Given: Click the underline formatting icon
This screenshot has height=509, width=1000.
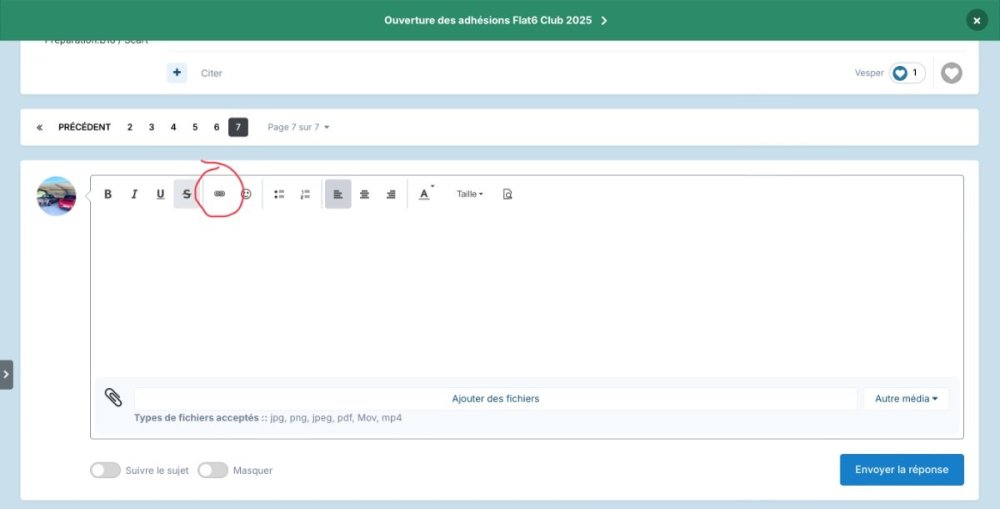Looking at the screenshot, I should click(160, 194).
